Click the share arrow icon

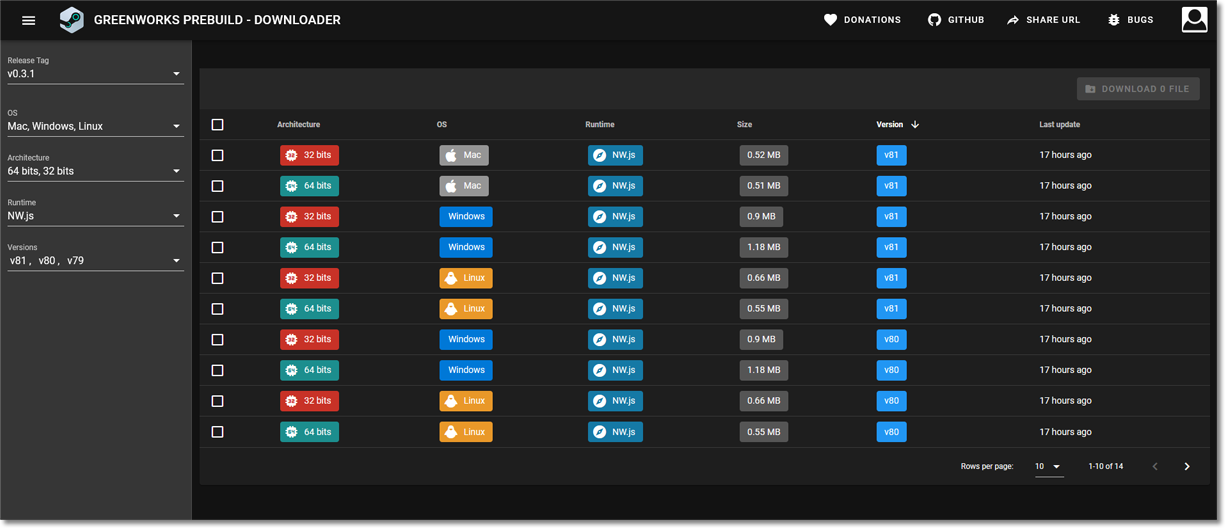(x=1013, y=20)
